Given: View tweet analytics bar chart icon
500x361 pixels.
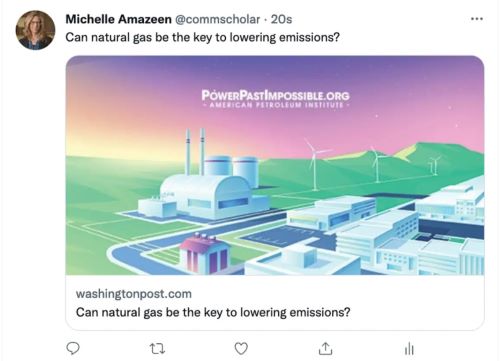Looking at the screenshot, I should pos(409,349).
